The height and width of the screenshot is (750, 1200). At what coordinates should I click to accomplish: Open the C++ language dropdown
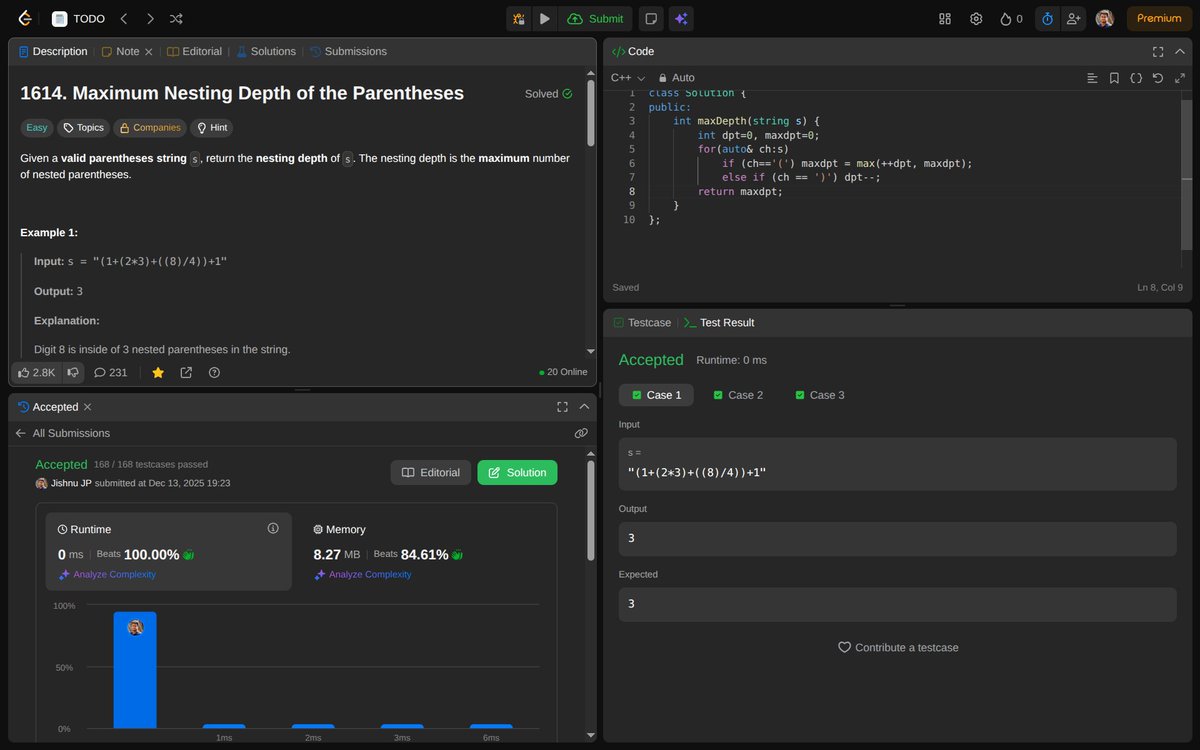[x=628, y=77]
